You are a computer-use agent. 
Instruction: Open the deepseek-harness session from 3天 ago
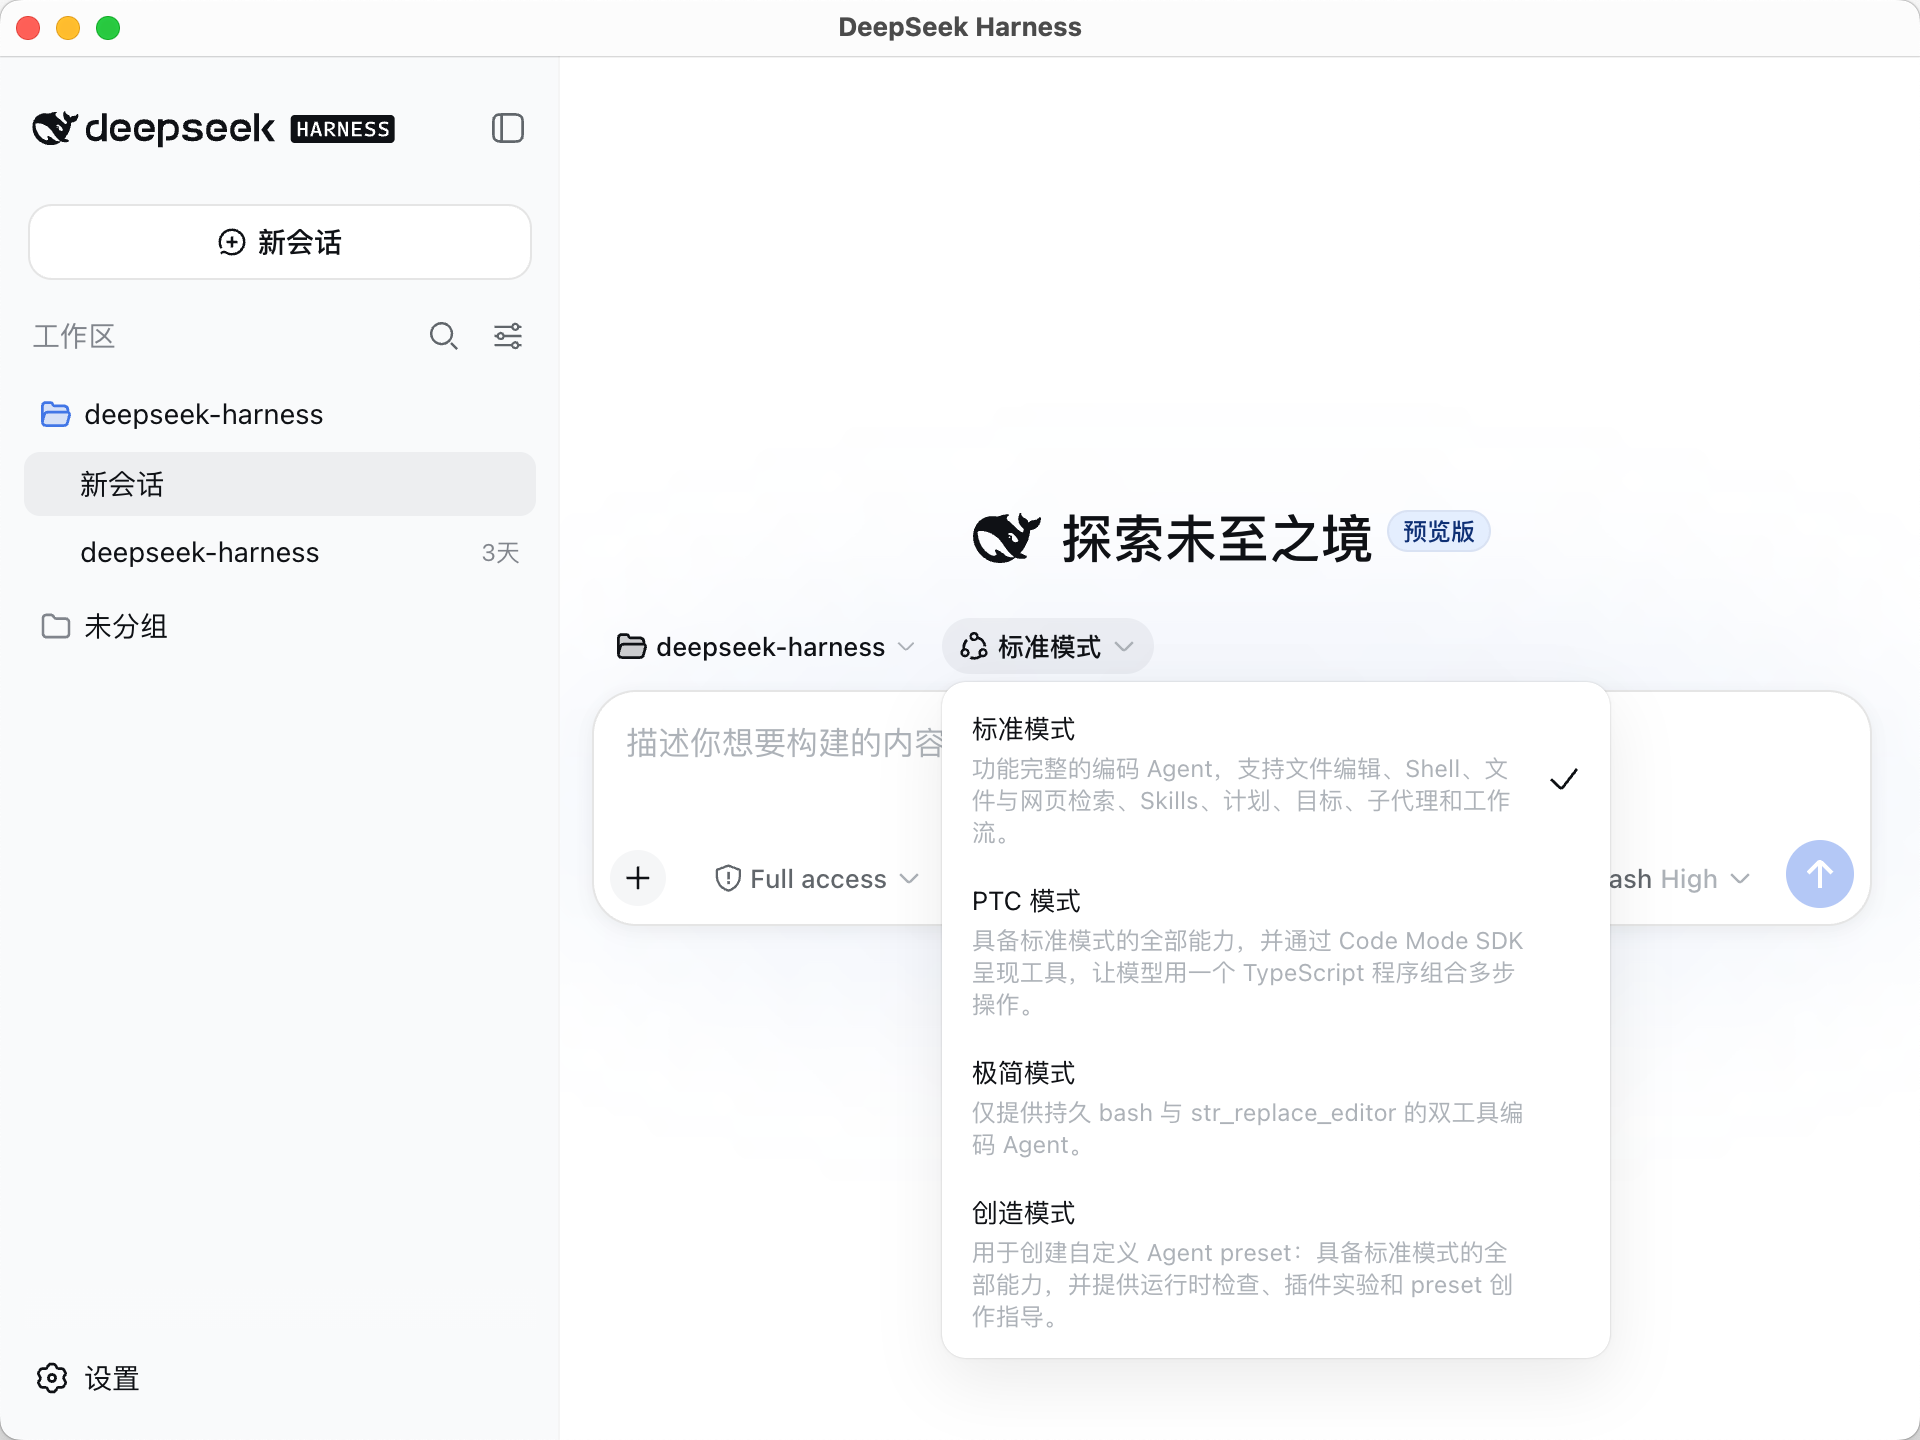pyautogui.click(x=280, y=552)
